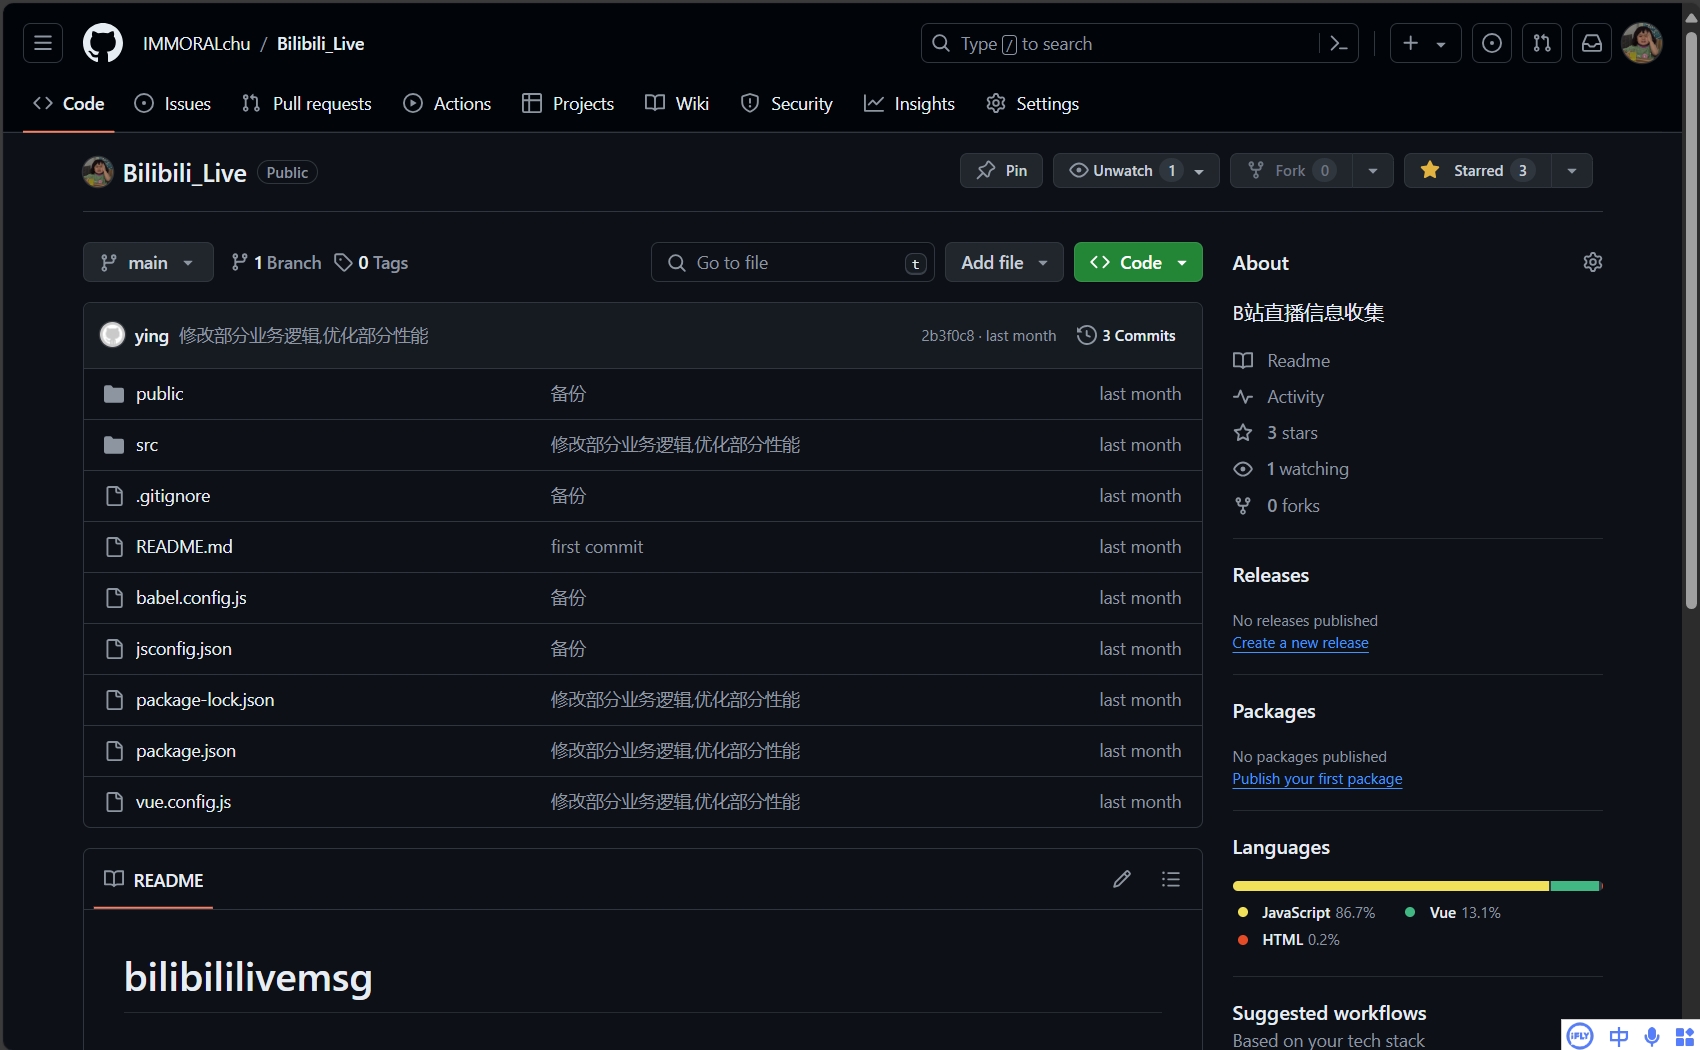Screen dimensions: 1700x1050
Task: Open the public folder
Action: (160, 394)
